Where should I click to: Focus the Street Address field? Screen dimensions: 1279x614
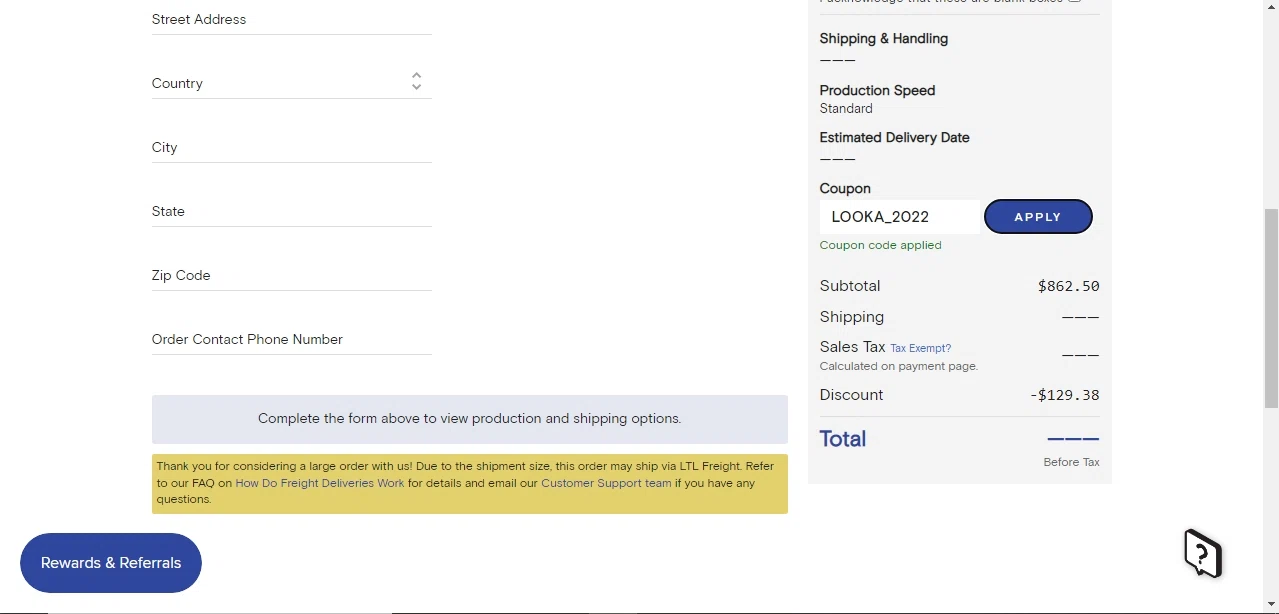[x=291, y=19]
